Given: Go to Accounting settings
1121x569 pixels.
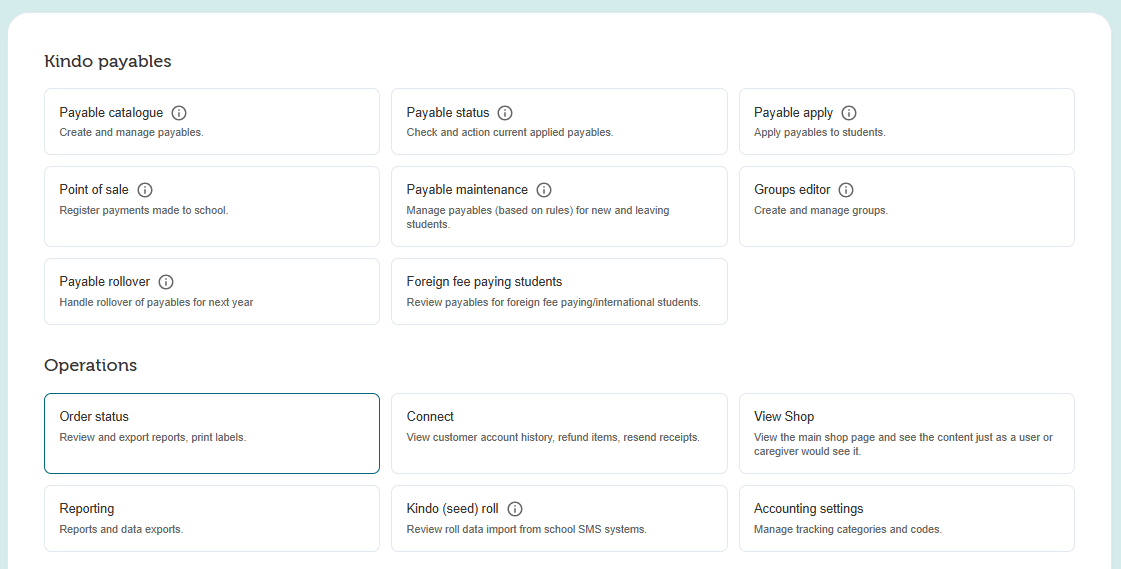Looking at the screenshot, I should pos(905,518).
